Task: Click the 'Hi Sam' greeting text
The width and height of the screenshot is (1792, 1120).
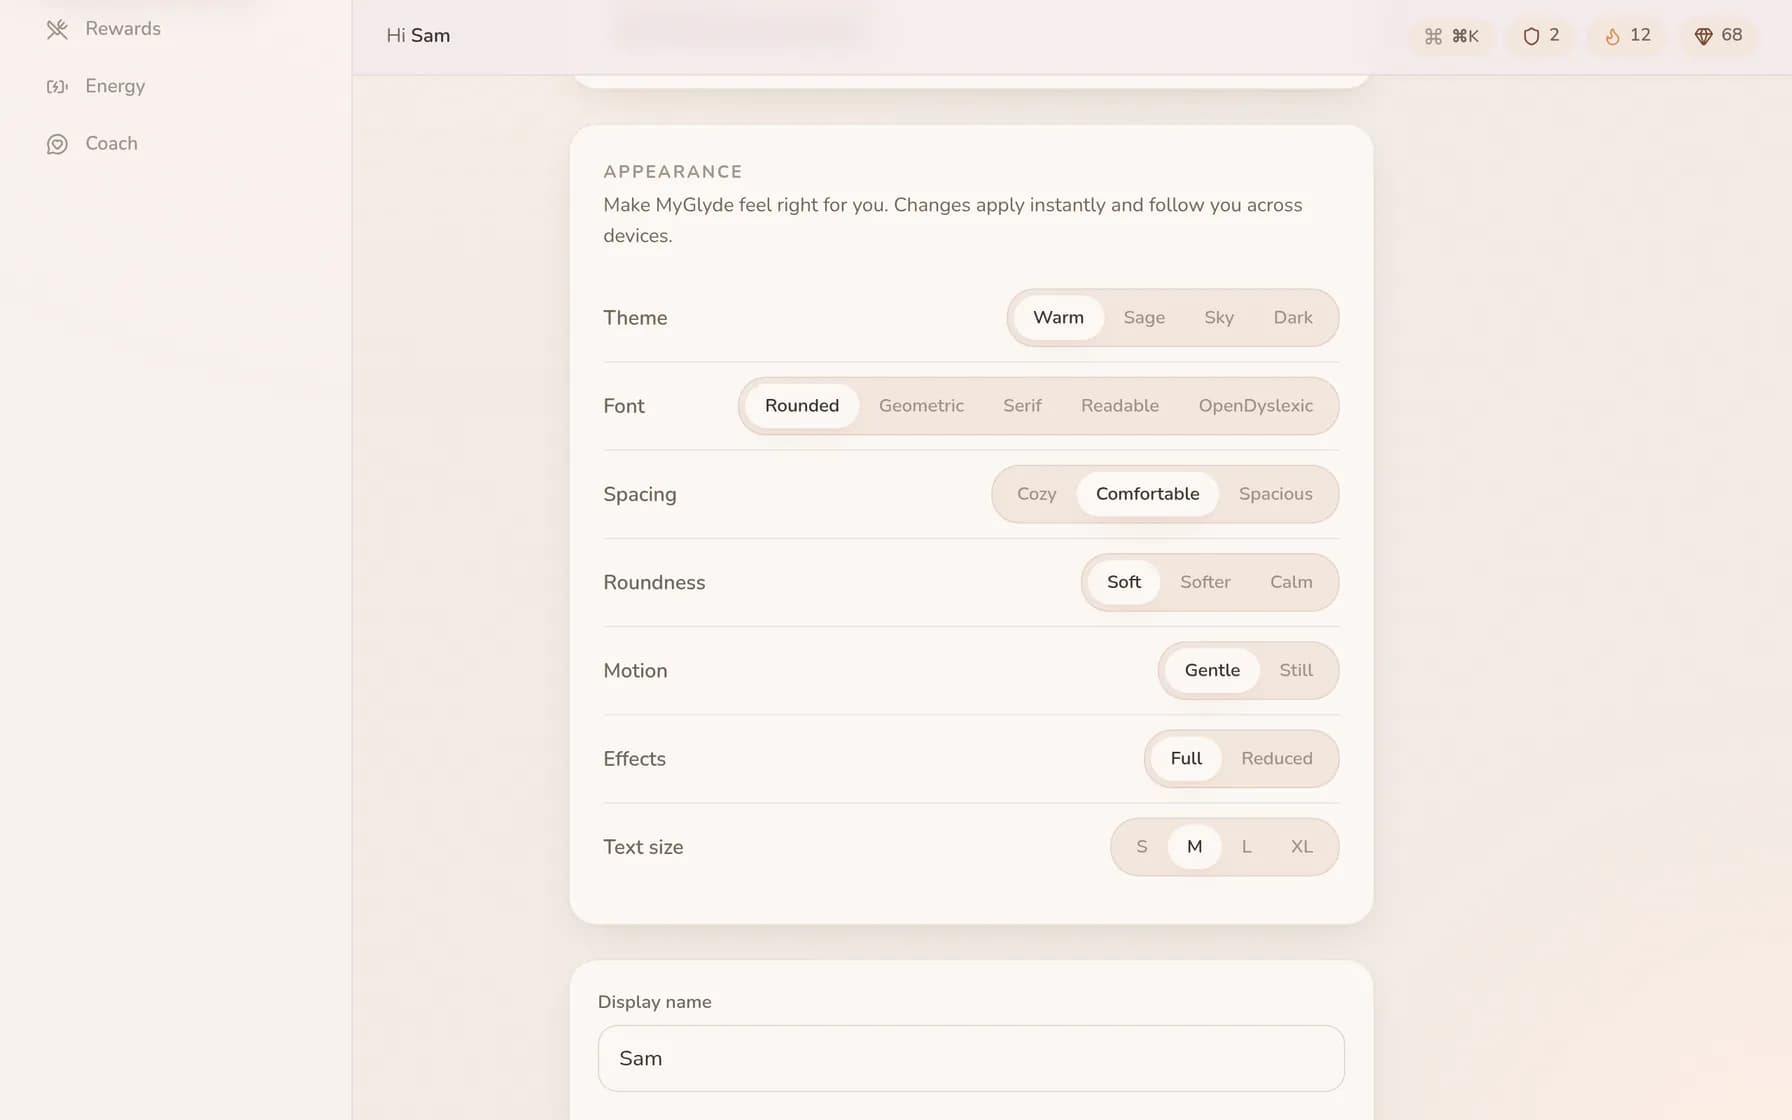Action: (x=418, y=36)
